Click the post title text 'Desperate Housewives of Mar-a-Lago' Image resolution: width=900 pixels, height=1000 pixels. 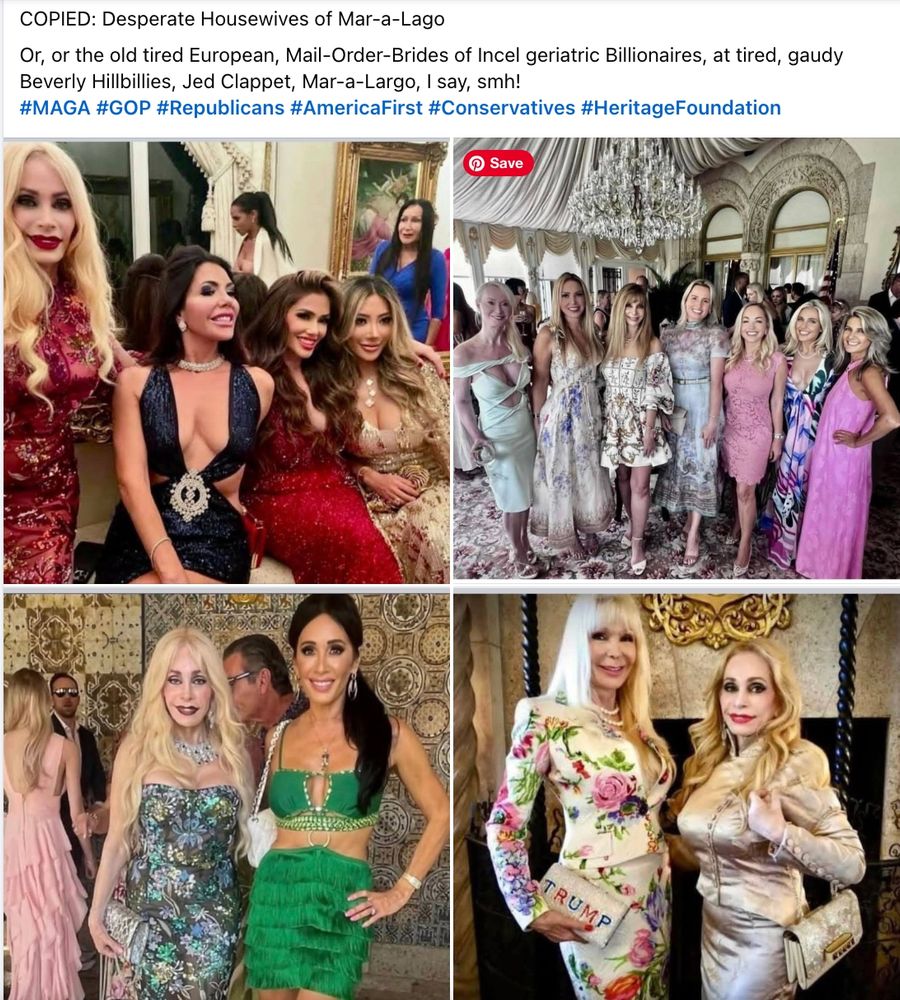pos(273,19)
